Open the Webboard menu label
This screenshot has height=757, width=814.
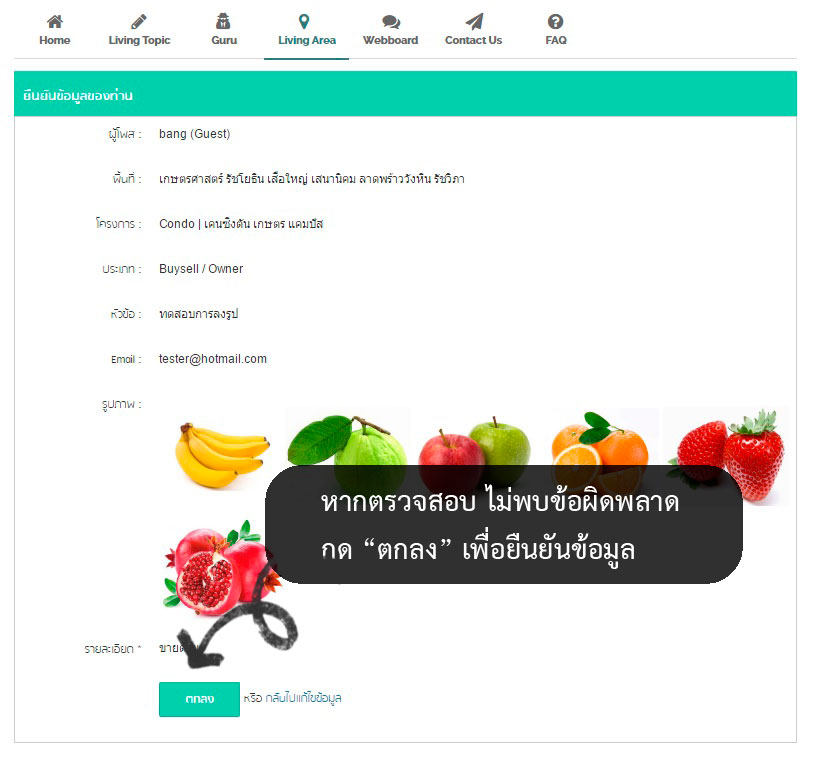(390, 40)
